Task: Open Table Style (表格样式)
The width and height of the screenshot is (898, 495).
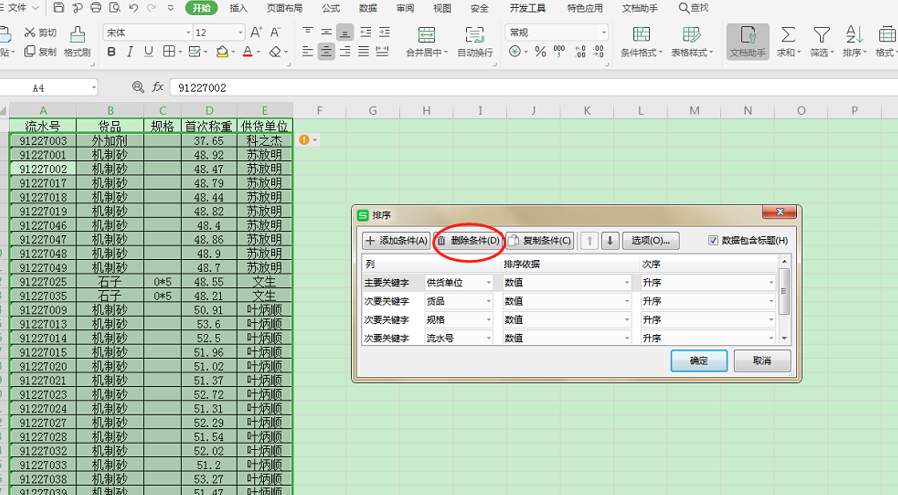Action: click(692, 42)
